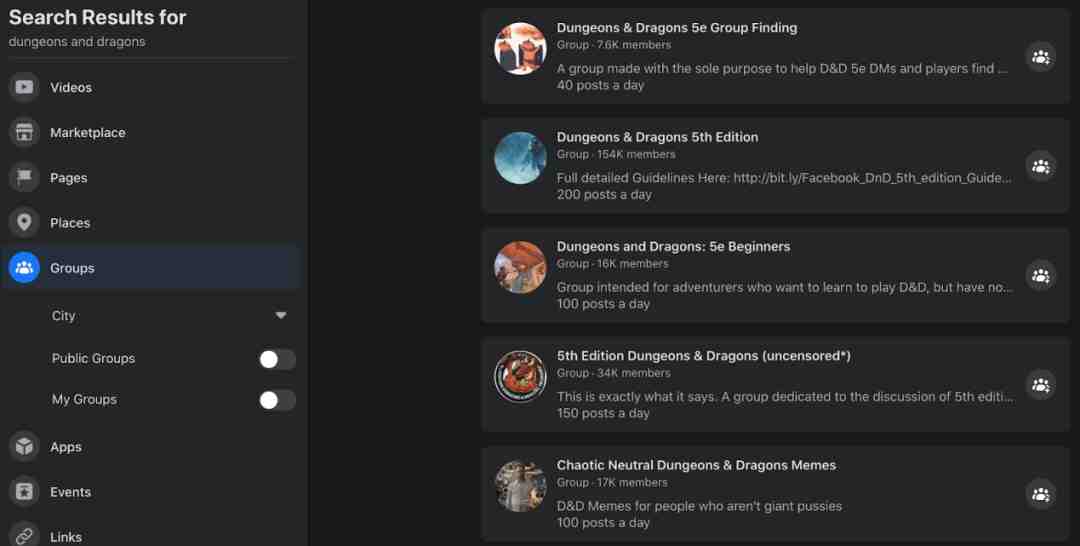The height and width of the screenshot is (546, 1080).
Task: Open 5th Edition Dungeons & Dragons (uncensored*) link
Action: tap(703, 356)
